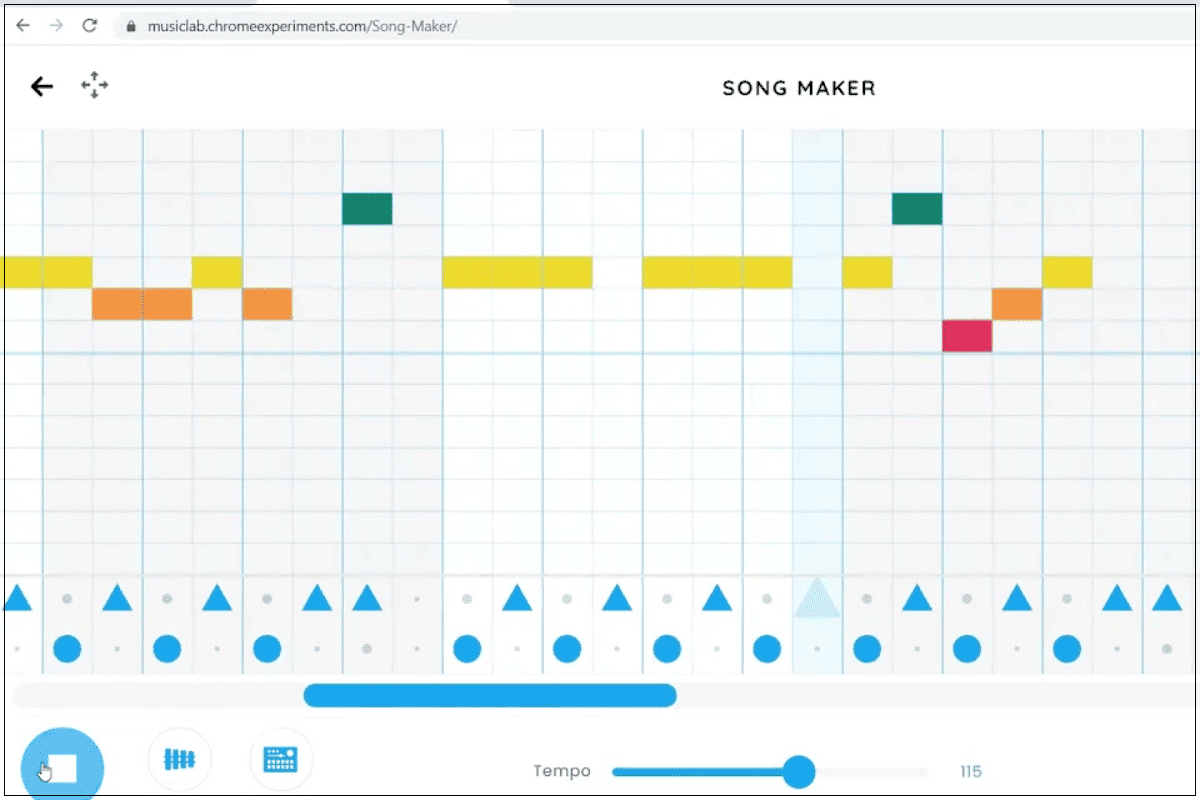The width and height of the screenshot is (1200, 800).
Task: Reload the page using the refresh icon
Action: pos(89,25)
